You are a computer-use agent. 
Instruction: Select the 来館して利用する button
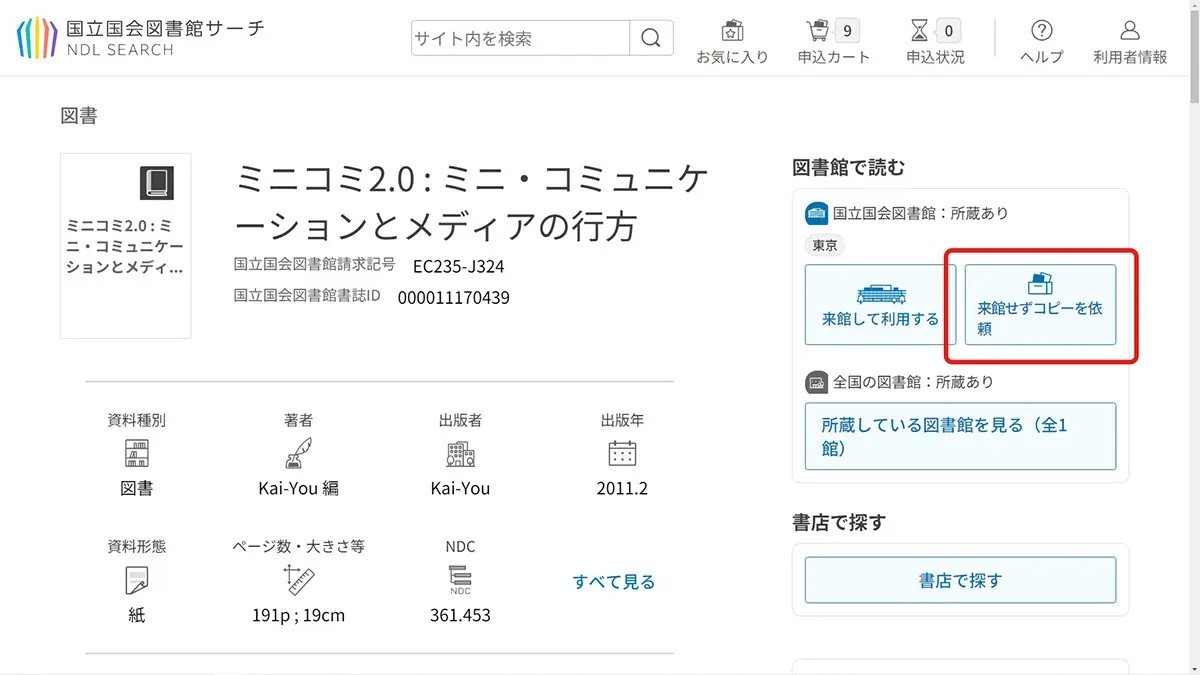pos(880,305)
